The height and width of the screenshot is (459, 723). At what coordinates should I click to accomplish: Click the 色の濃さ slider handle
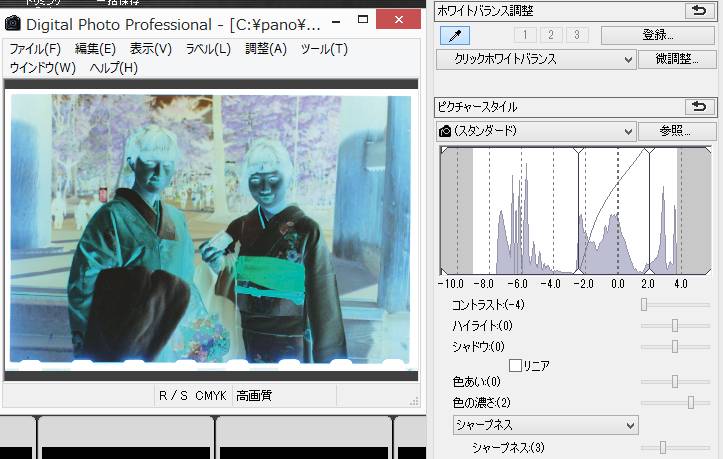(x=691, y=402)
